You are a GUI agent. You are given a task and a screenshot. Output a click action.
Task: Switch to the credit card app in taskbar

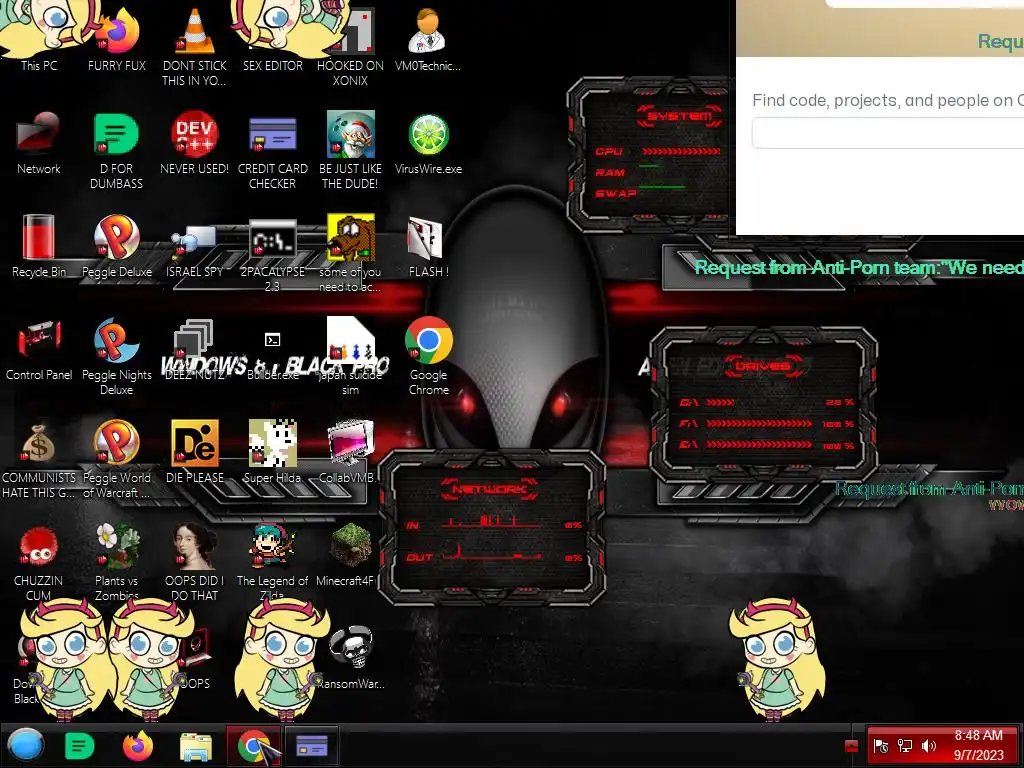[x=312, y=746]
